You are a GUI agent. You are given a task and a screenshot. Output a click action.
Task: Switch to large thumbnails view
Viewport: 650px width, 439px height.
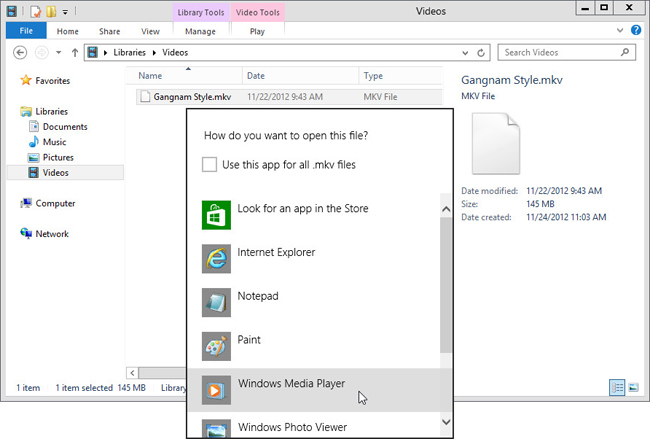point(633,388)
